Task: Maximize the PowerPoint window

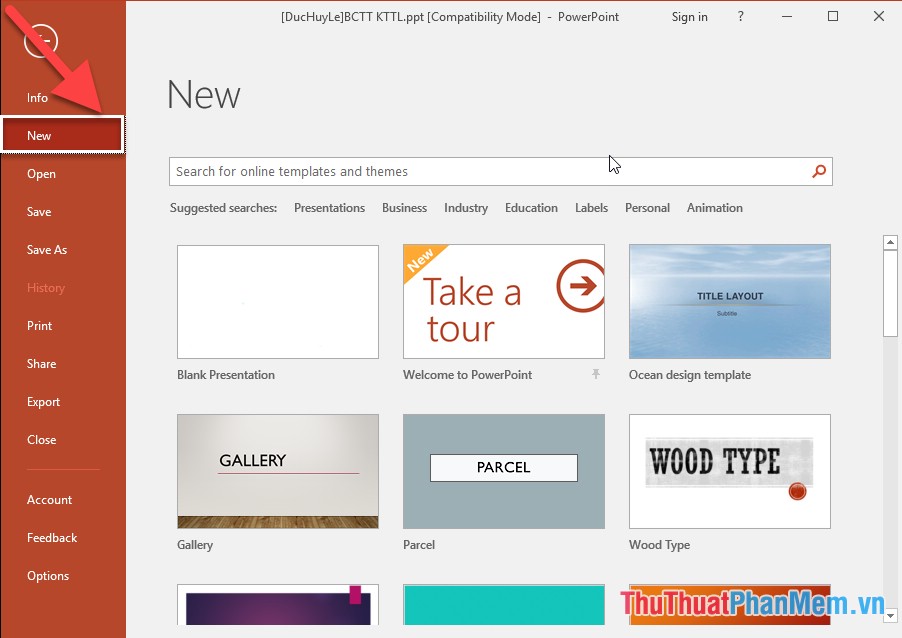Action: 832,17
